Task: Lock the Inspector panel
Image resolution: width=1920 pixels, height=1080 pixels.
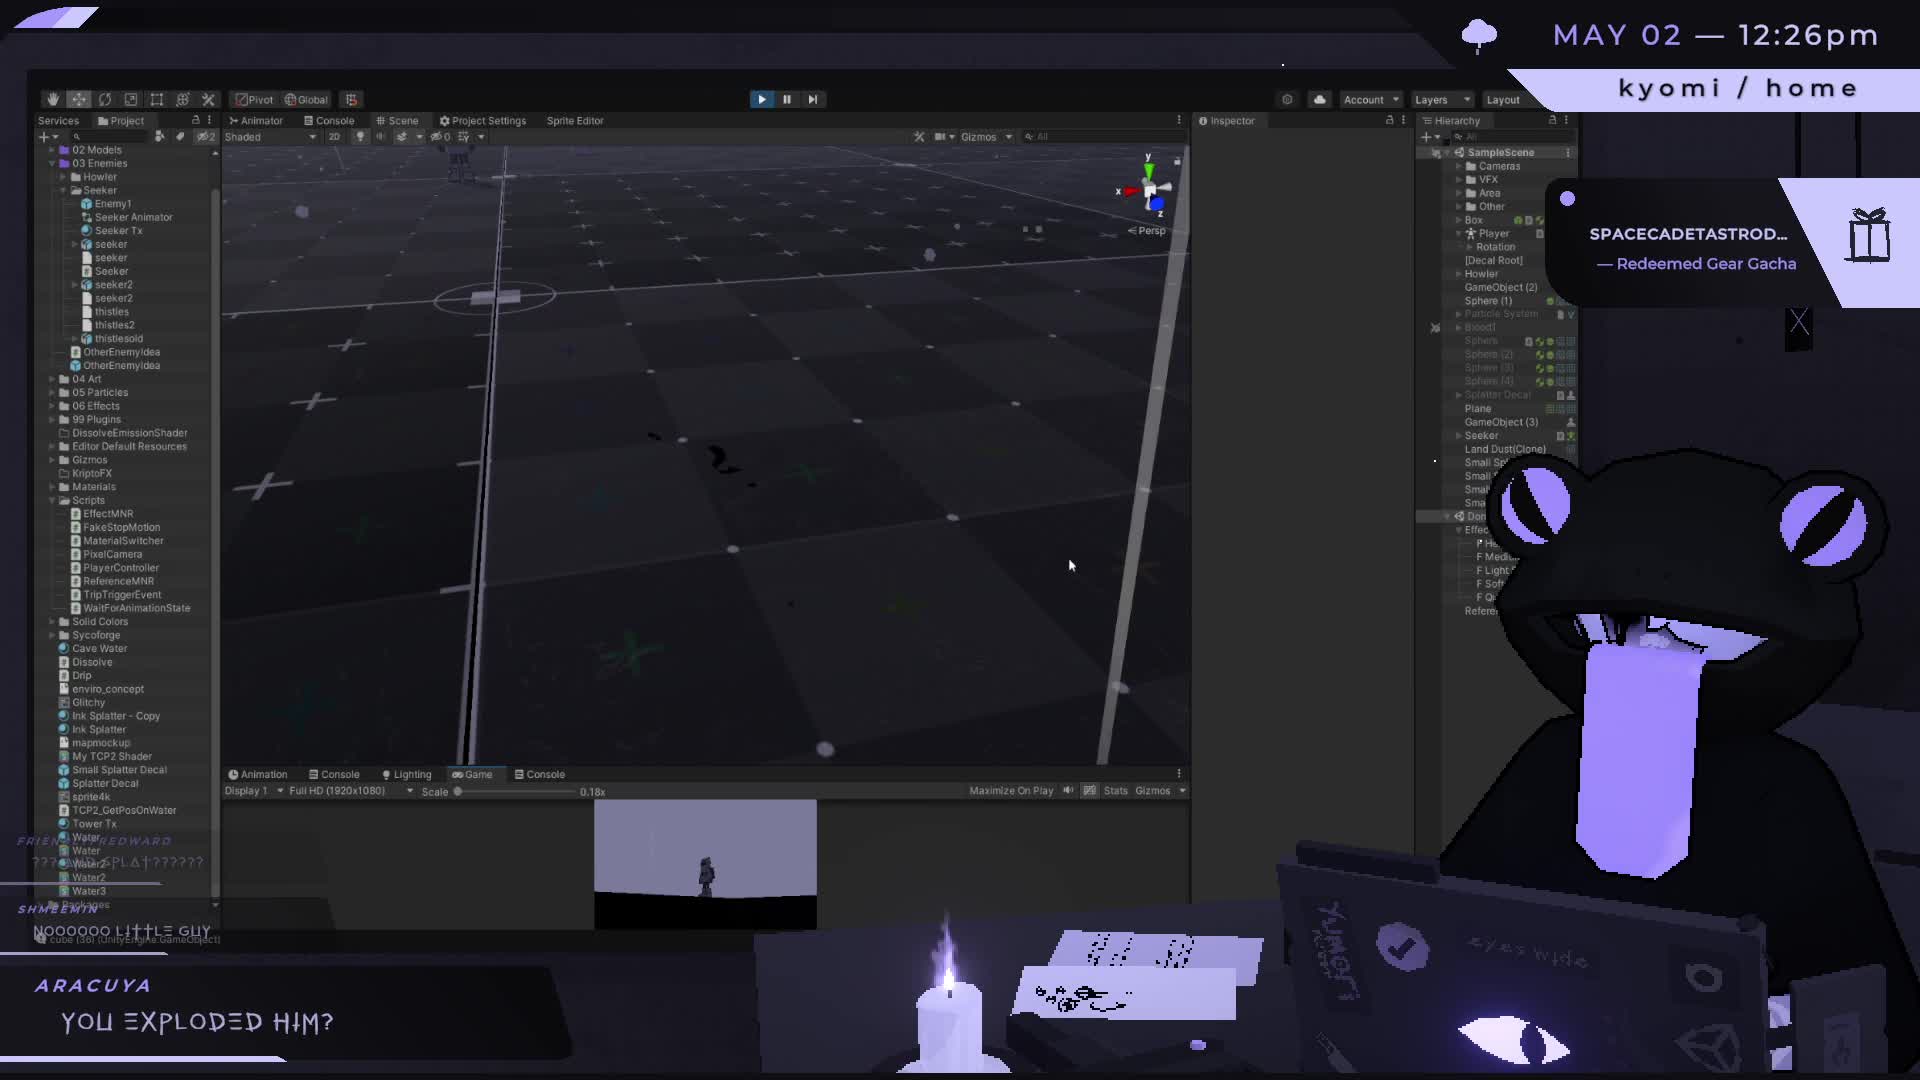Action: pos(1389,120)
